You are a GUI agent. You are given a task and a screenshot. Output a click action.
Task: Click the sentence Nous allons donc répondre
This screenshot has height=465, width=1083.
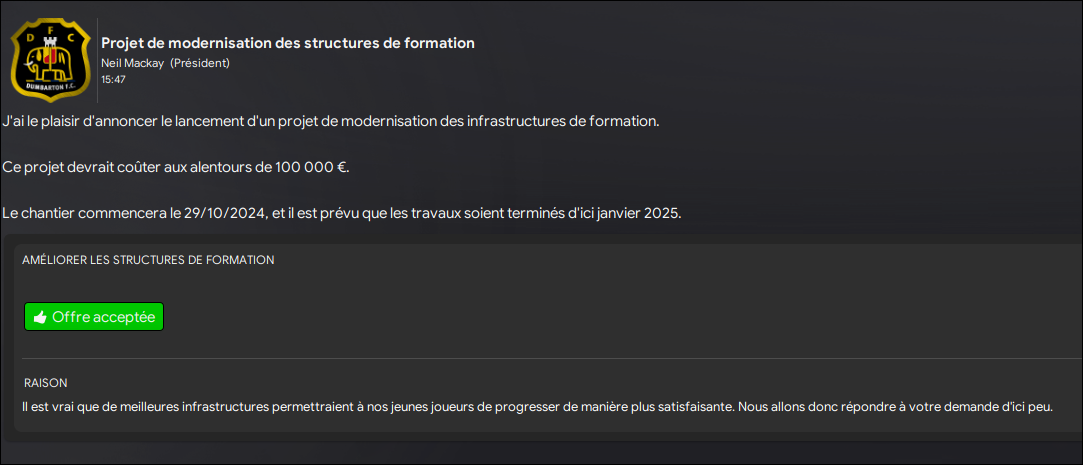895,406
